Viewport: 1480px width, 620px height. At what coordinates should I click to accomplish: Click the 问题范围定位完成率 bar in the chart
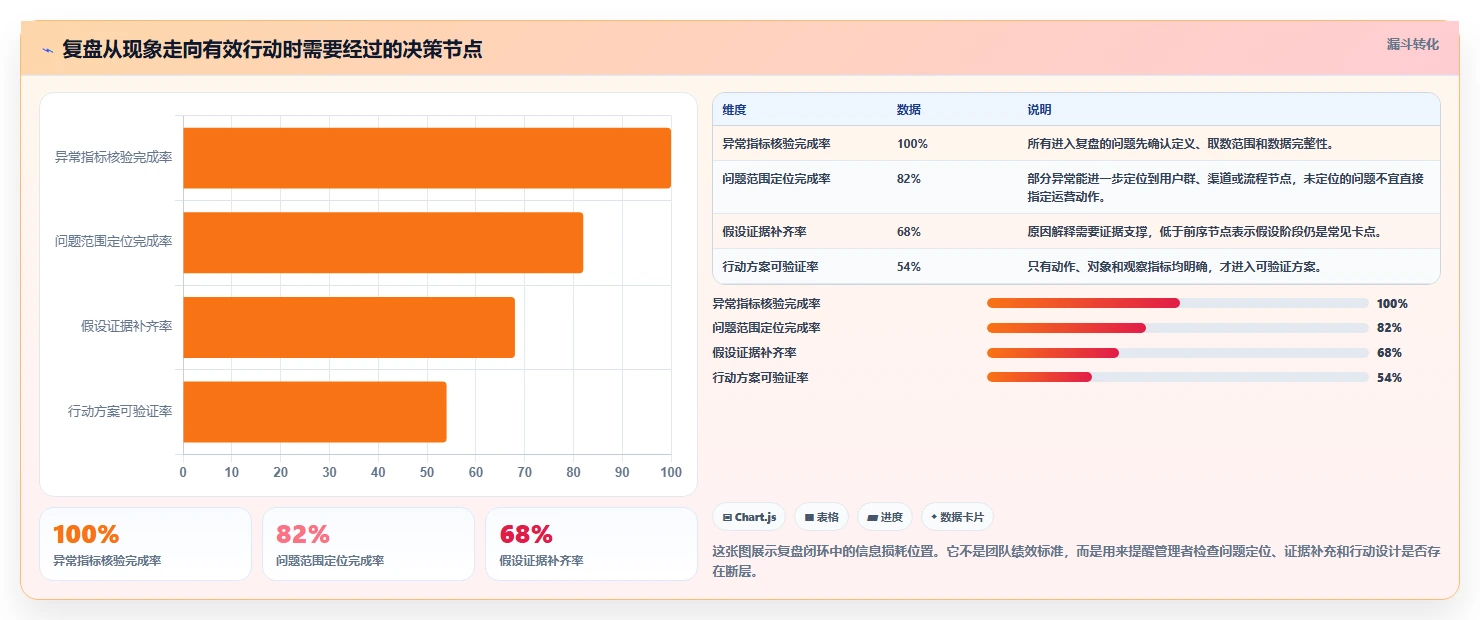point(383,242)
